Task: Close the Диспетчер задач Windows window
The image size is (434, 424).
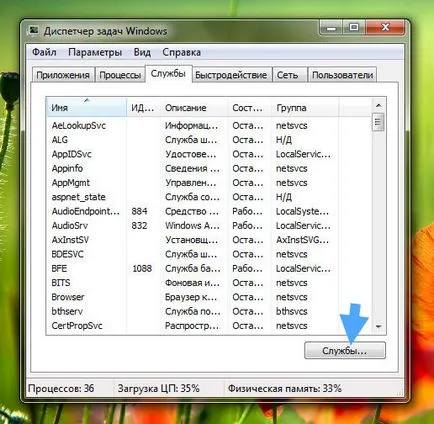Action: [x=386, y=28]
